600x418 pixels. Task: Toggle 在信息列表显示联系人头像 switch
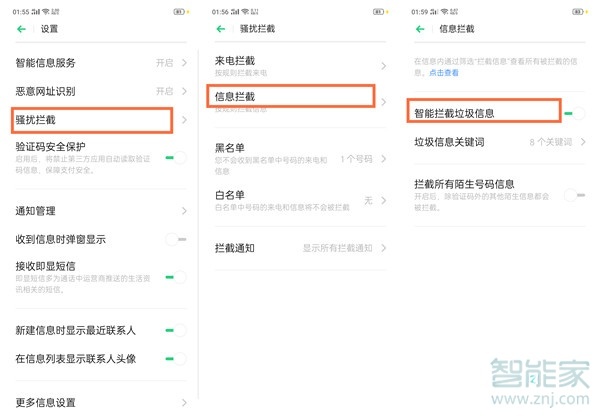click(176, 358)
